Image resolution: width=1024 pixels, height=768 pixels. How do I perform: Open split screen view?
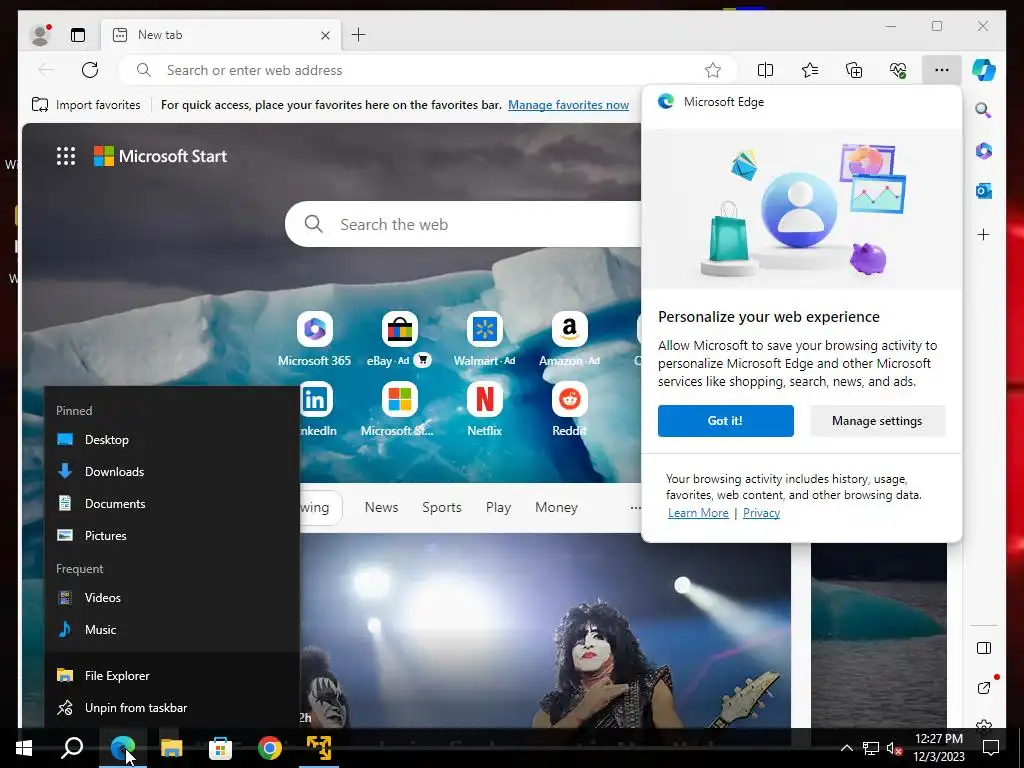(765, 70)
